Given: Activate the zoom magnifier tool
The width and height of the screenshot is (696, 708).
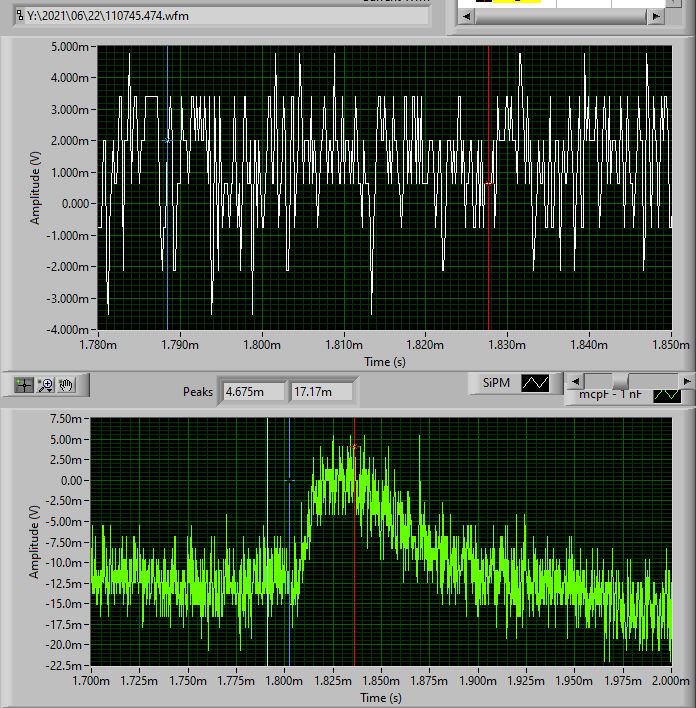Looking at the screenshot, I should [45, 384].
